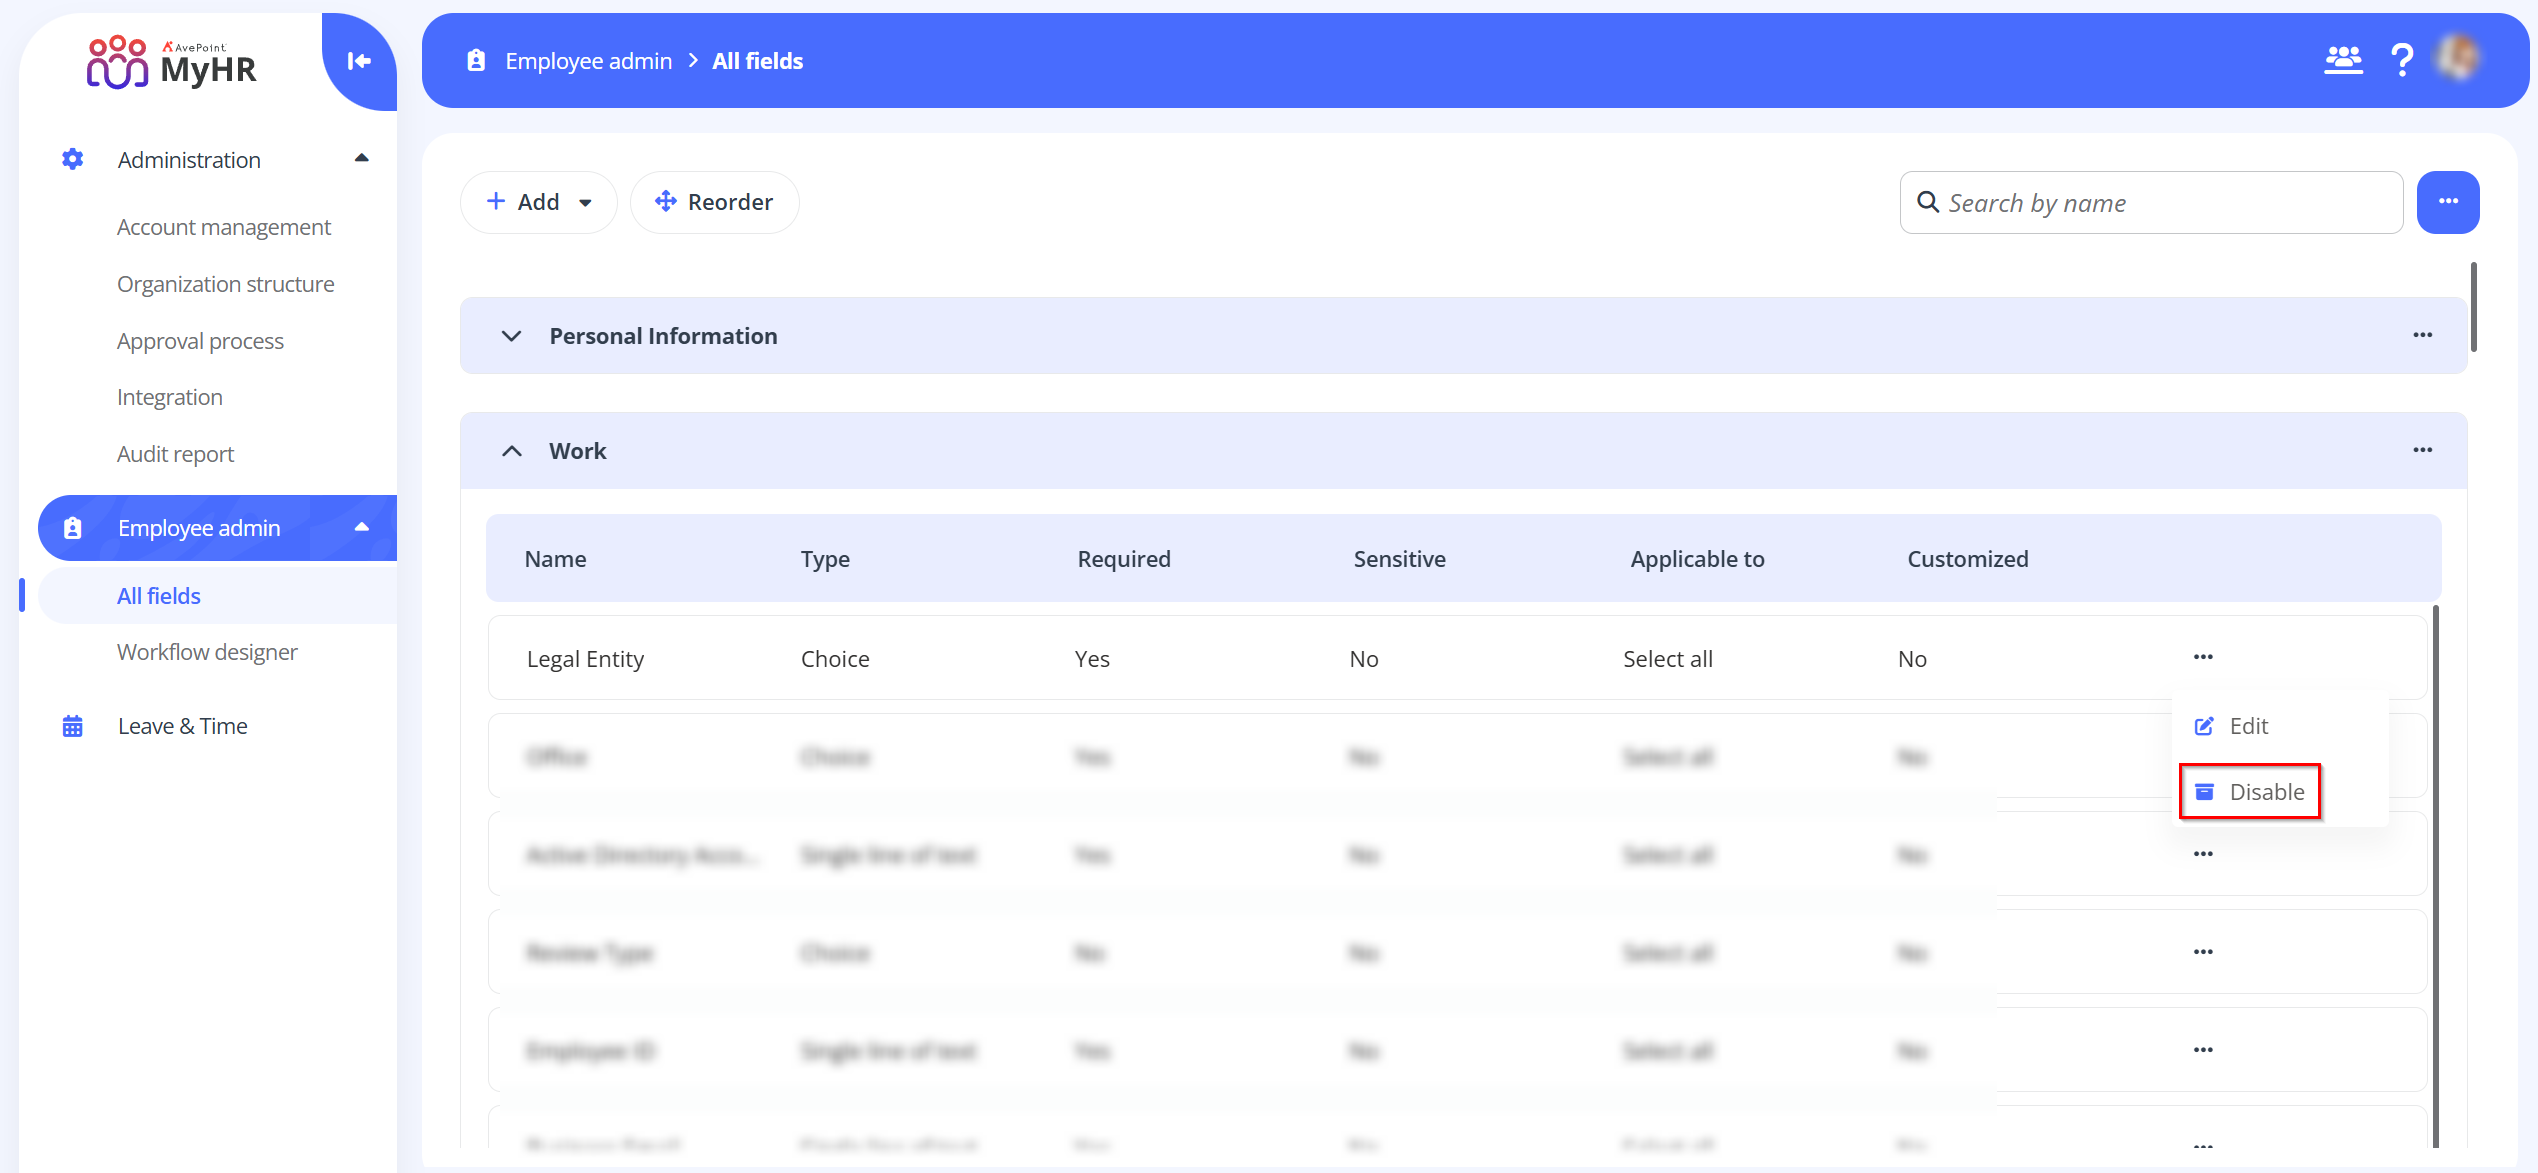Click All fields breadcrumb

pos(758,61)
